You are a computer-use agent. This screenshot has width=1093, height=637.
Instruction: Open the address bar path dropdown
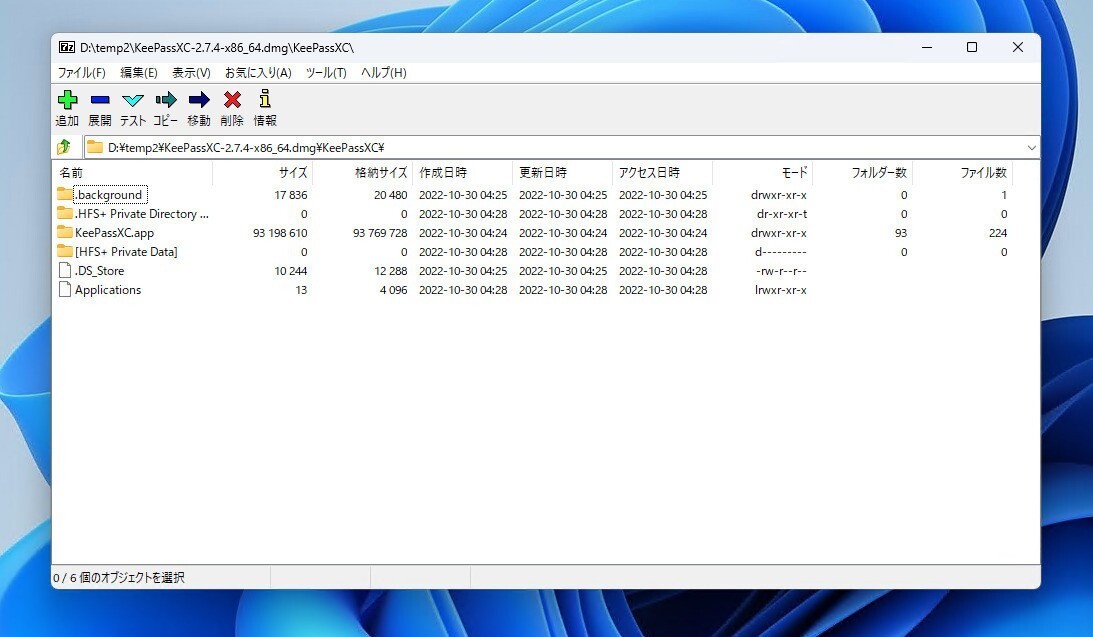tap(1030, 146)
